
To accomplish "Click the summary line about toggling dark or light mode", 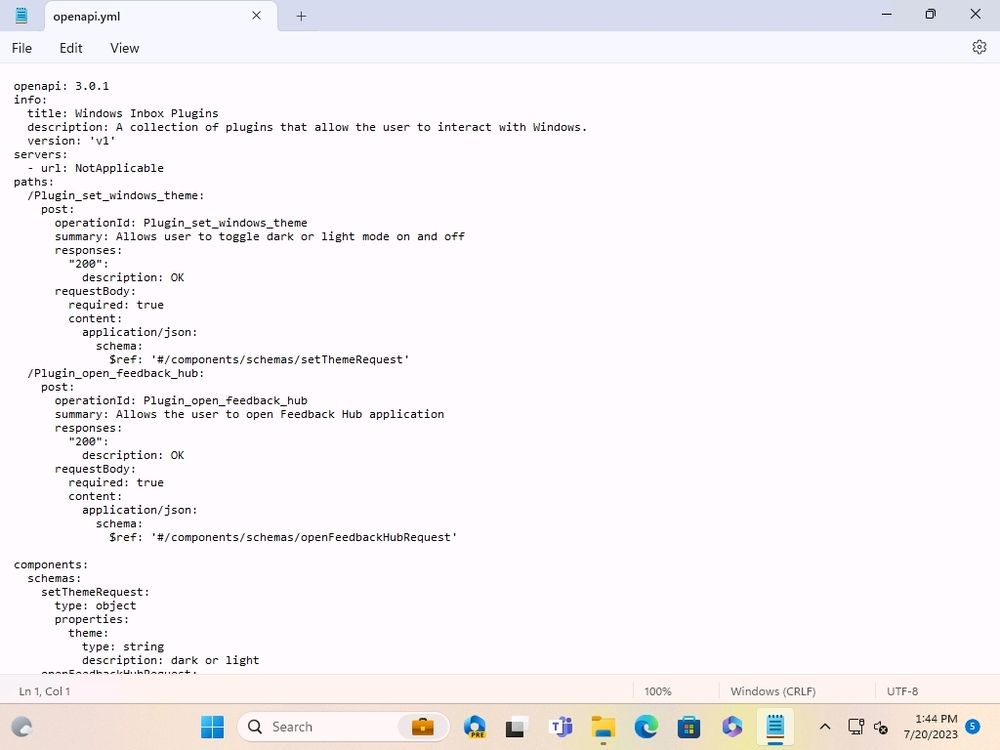I will point(260,237).
